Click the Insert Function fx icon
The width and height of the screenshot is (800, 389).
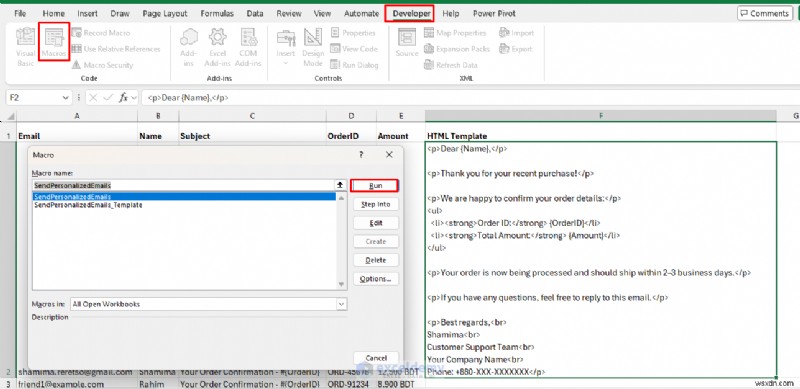pyautogui.click(x=123, y=98)
